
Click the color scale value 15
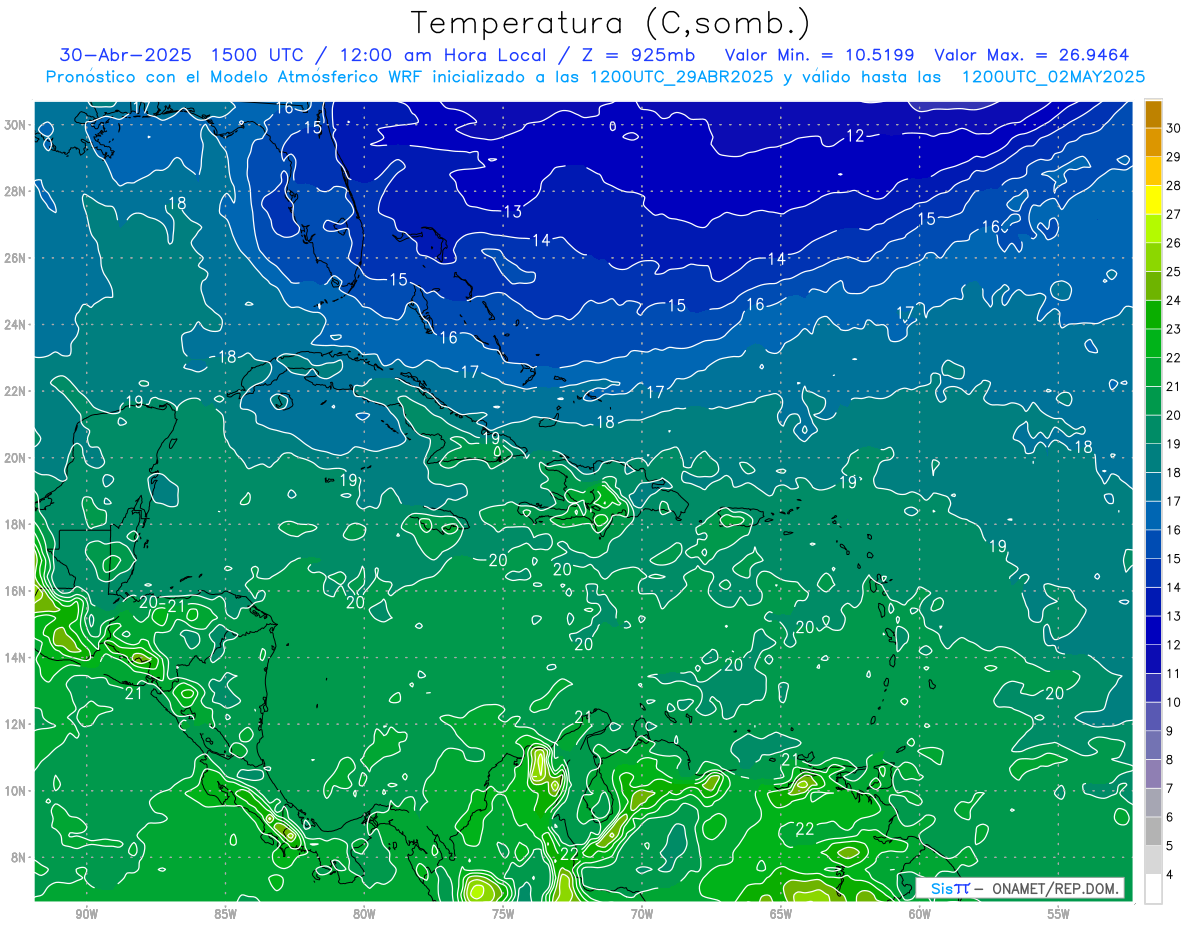click(1174, 558)
